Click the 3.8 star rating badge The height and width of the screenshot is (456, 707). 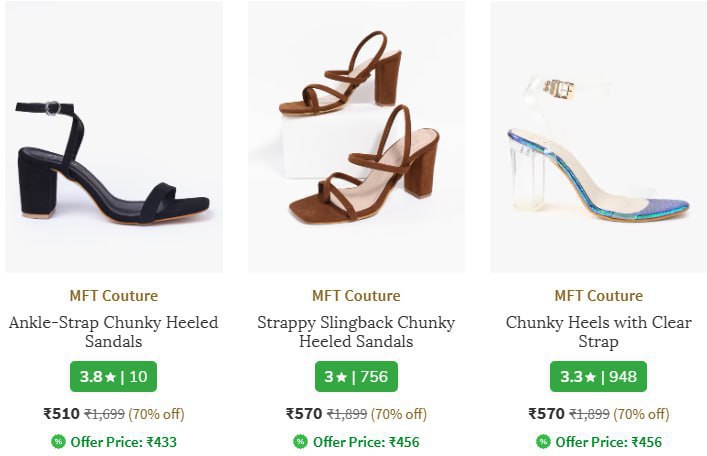point(114,377)
